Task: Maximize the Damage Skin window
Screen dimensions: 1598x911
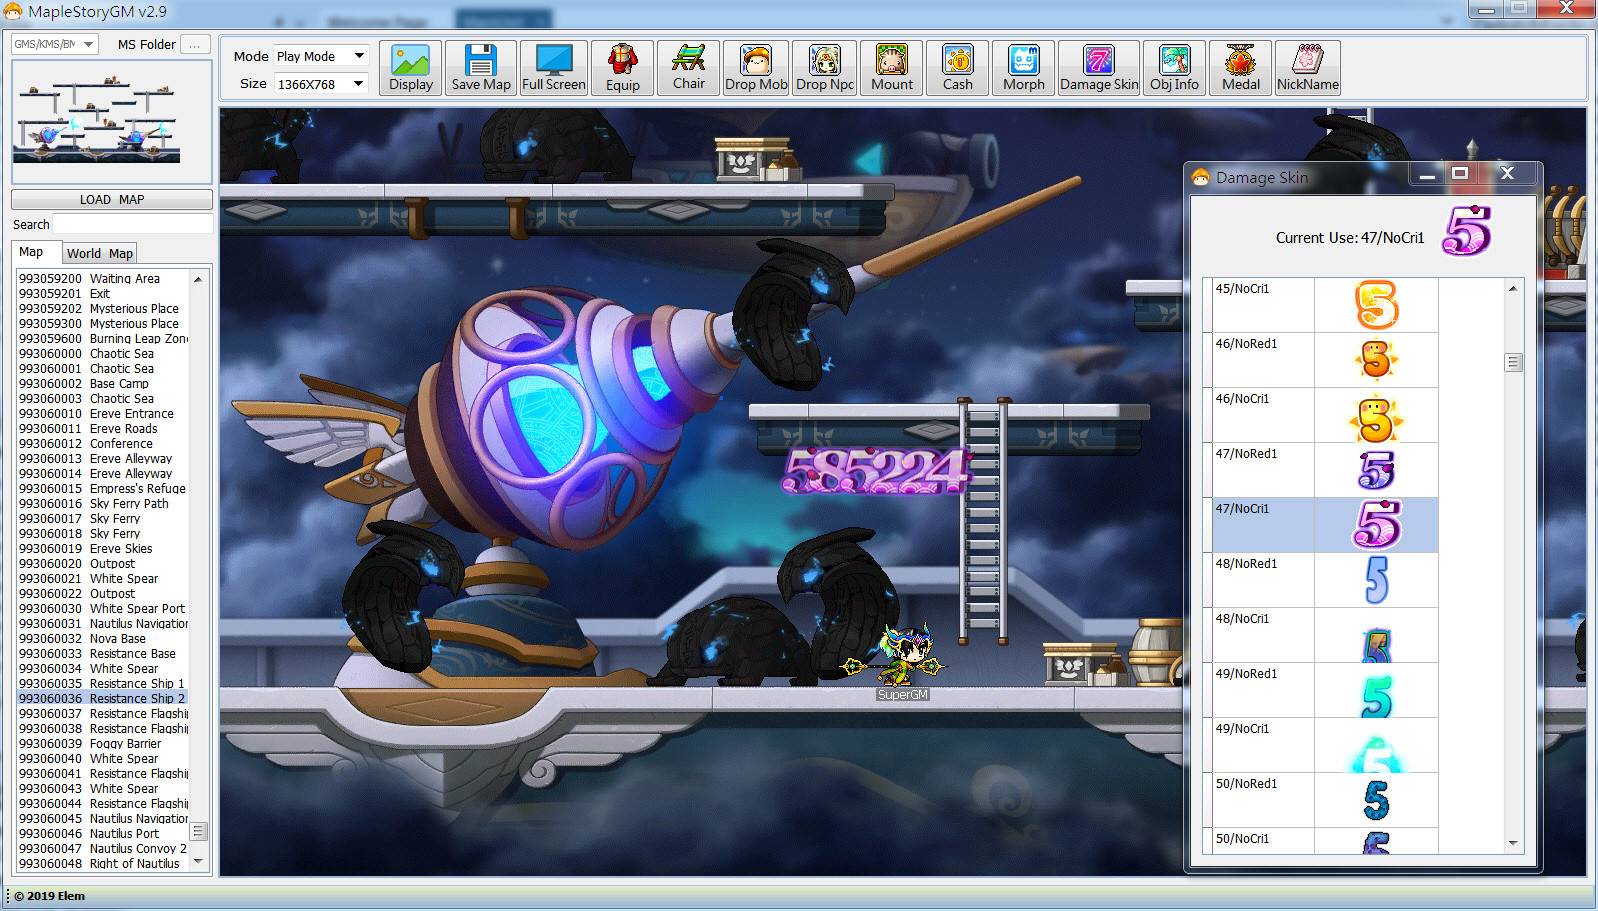Action: coord(1460,174)
